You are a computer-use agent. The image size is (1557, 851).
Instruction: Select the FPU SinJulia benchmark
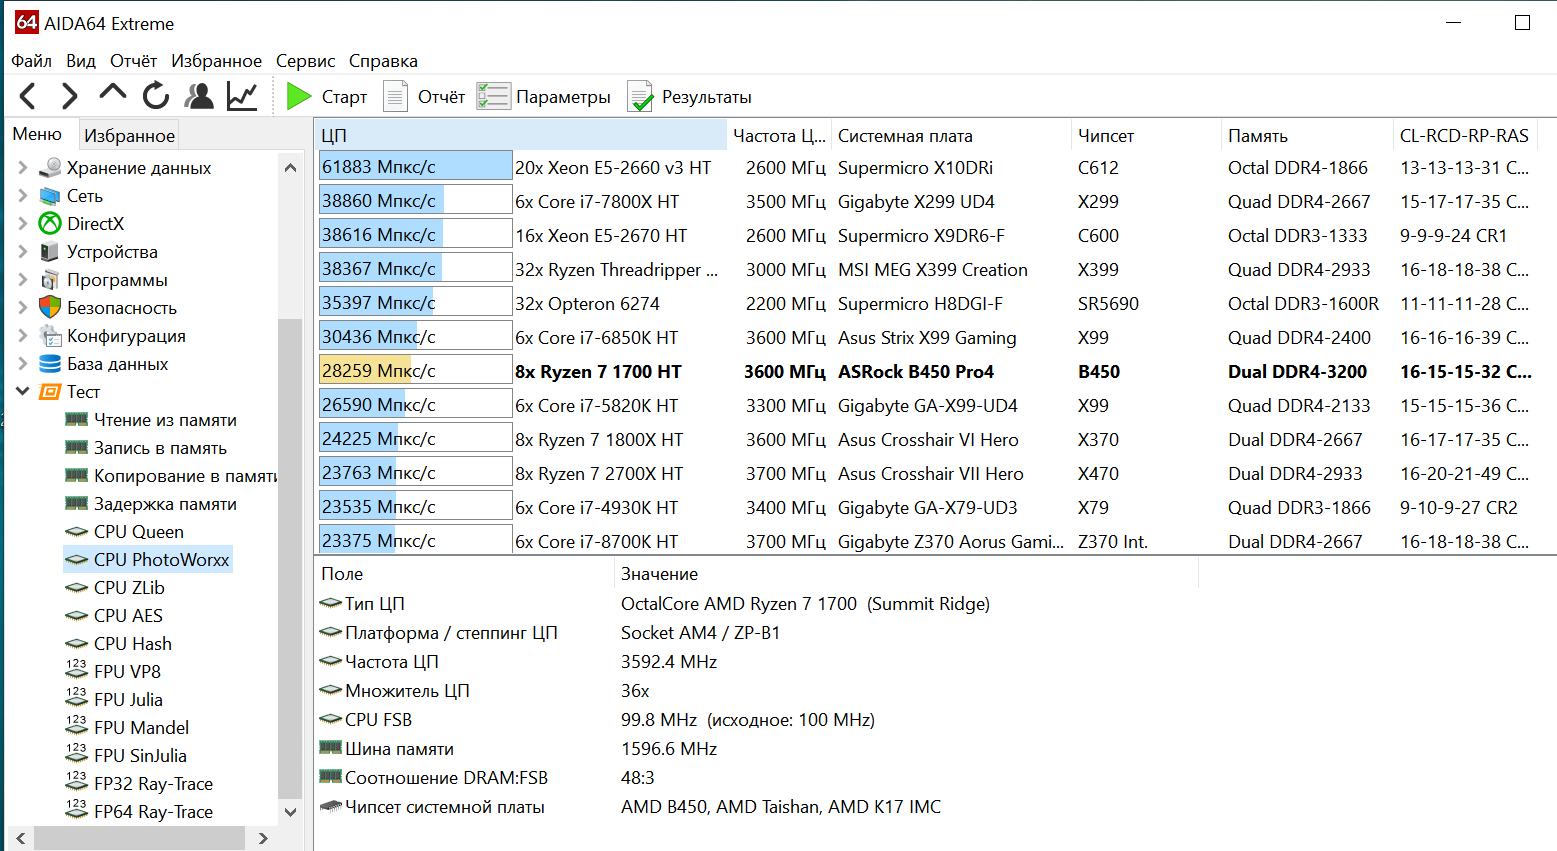click(140, 756)
